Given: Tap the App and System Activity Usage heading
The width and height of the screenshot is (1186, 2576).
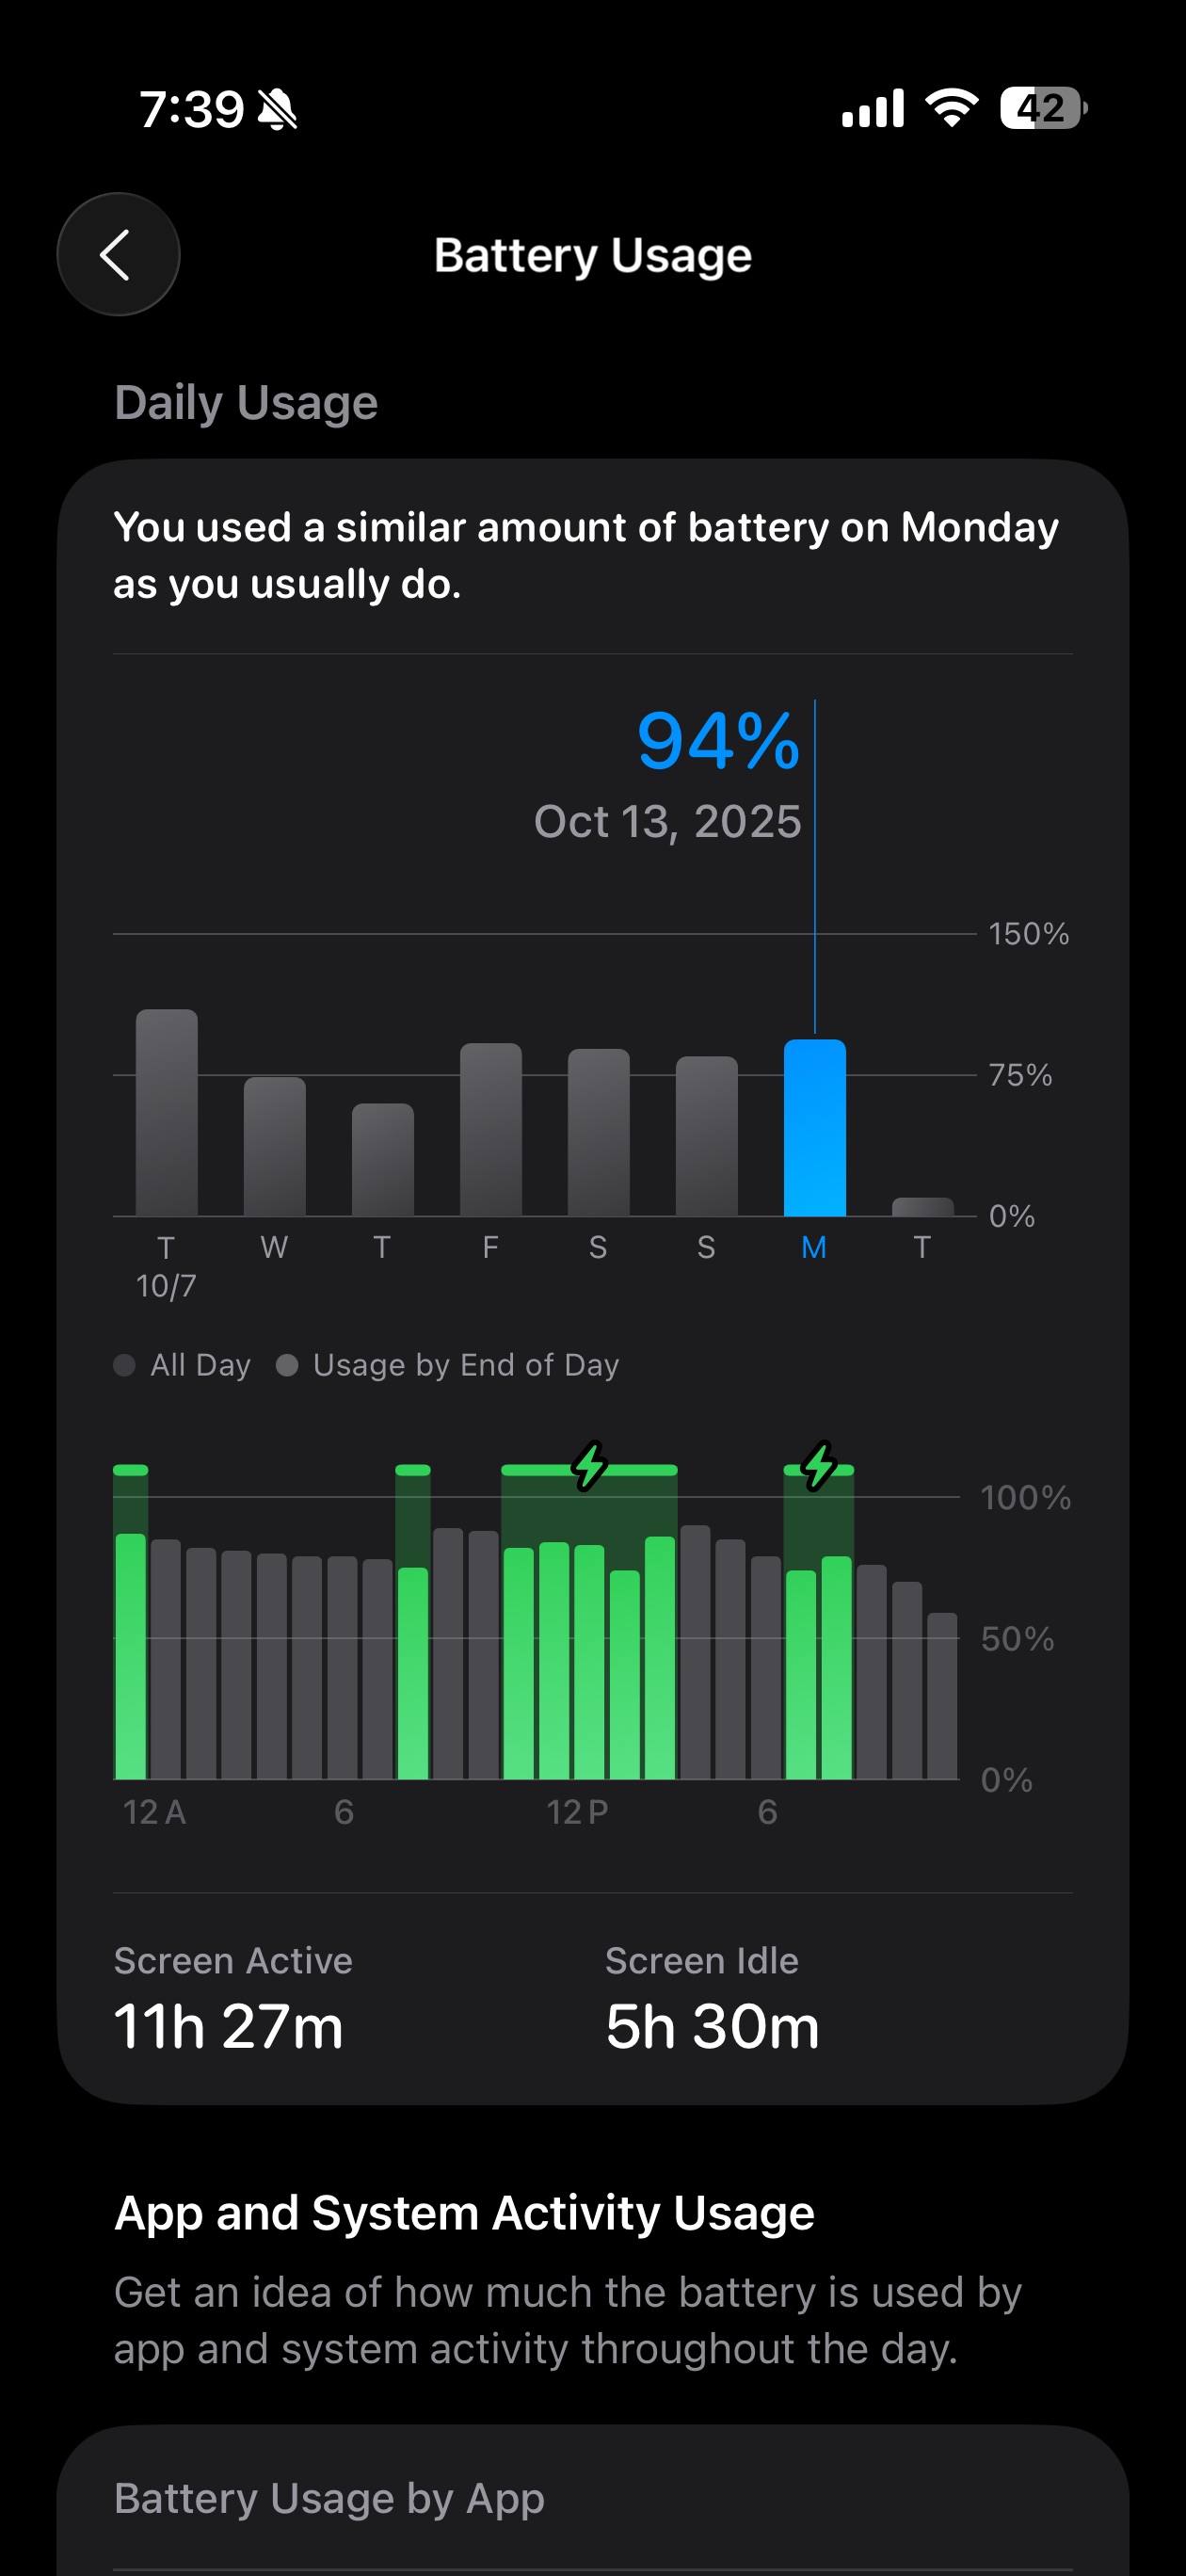Looking at the screenshot, I should 465,2213.
